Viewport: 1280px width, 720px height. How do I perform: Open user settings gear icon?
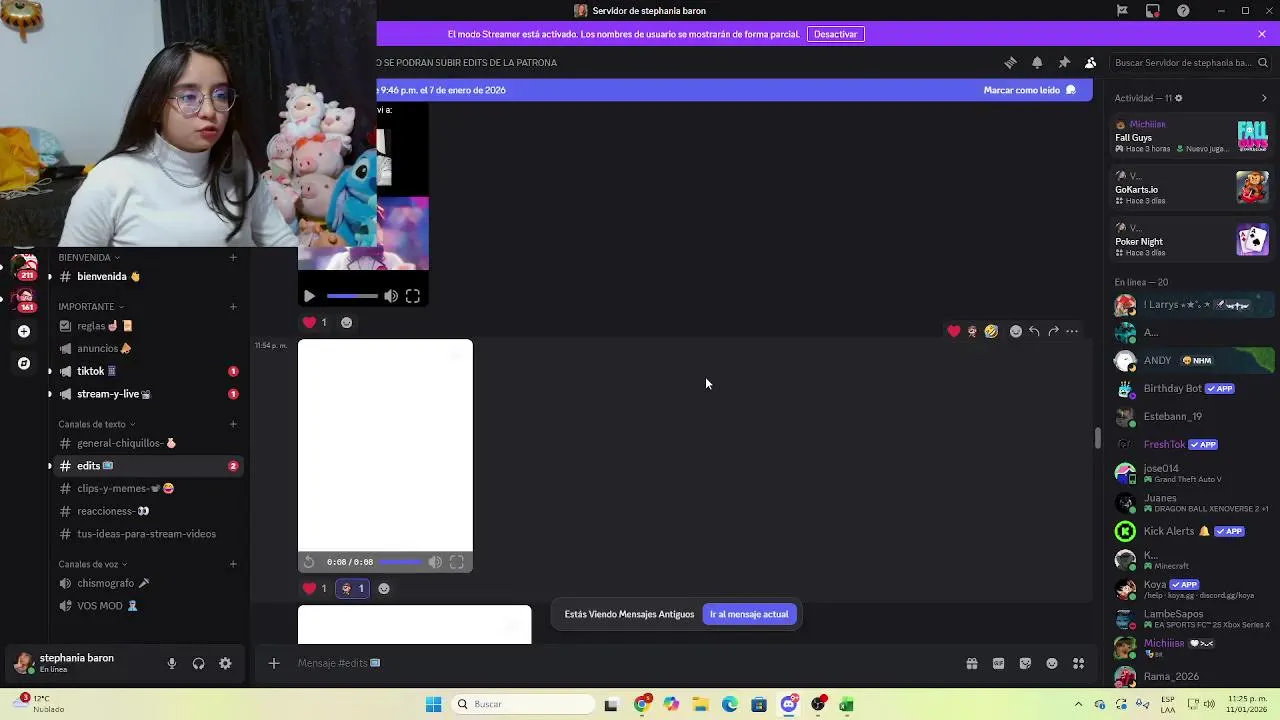[225, 663]
